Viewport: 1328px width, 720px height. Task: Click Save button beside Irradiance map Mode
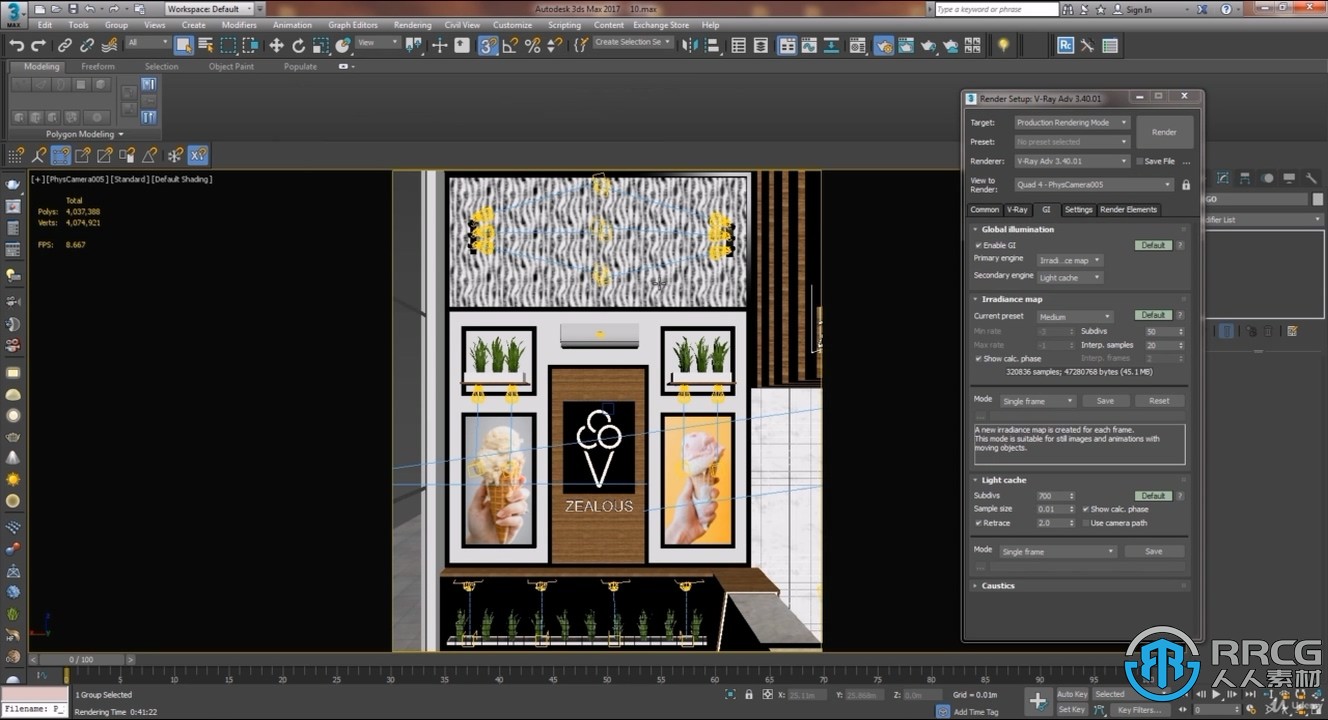click(1105, 401)
